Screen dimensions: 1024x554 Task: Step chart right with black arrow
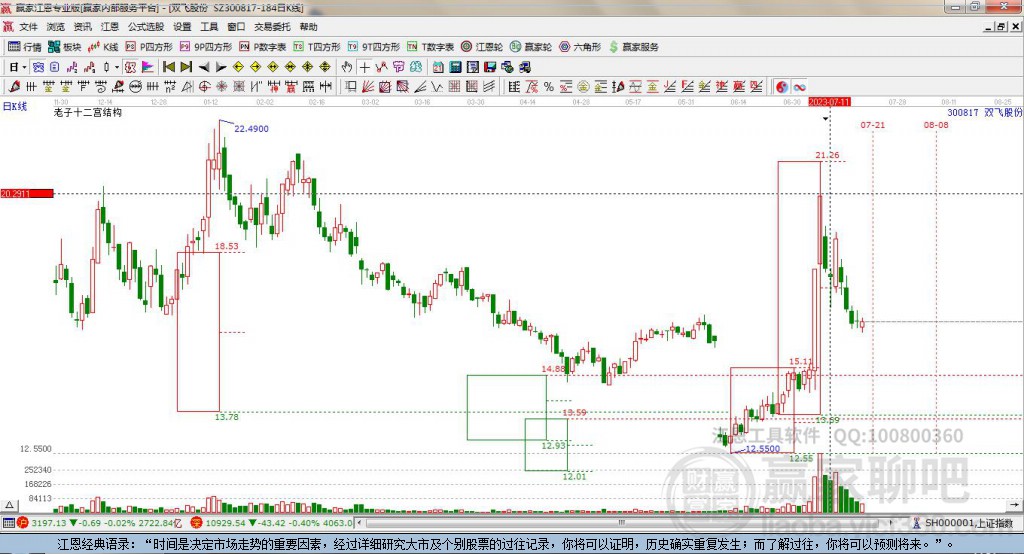[x=221, y=67]
